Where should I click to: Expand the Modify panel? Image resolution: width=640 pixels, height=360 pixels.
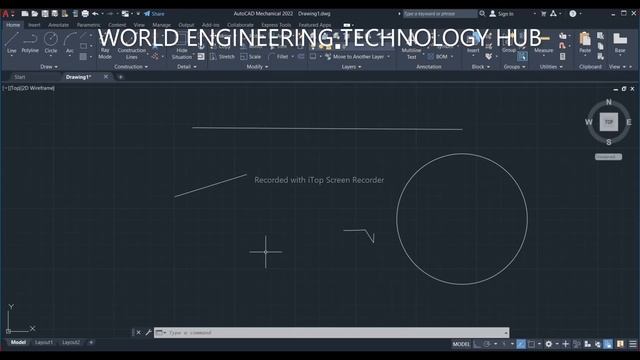point(257,67)
